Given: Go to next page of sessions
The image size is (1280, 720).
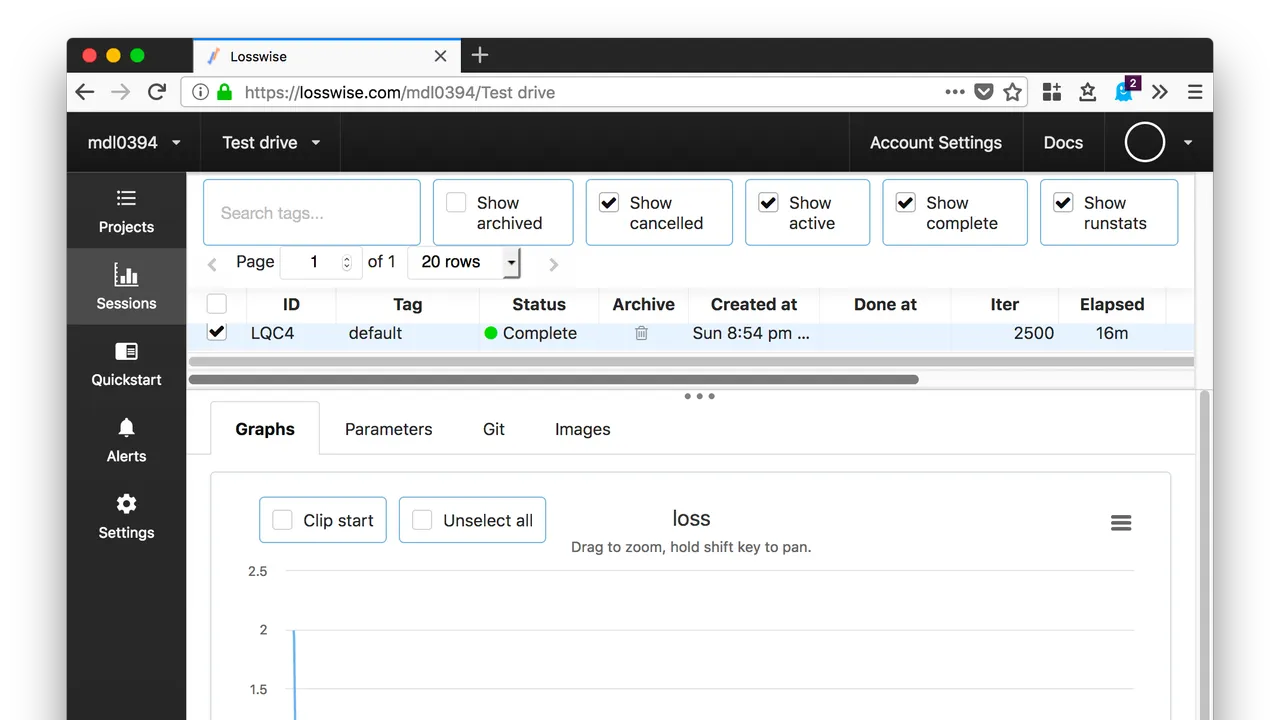Looking at the screenshot, I should (x=554, y=264).
